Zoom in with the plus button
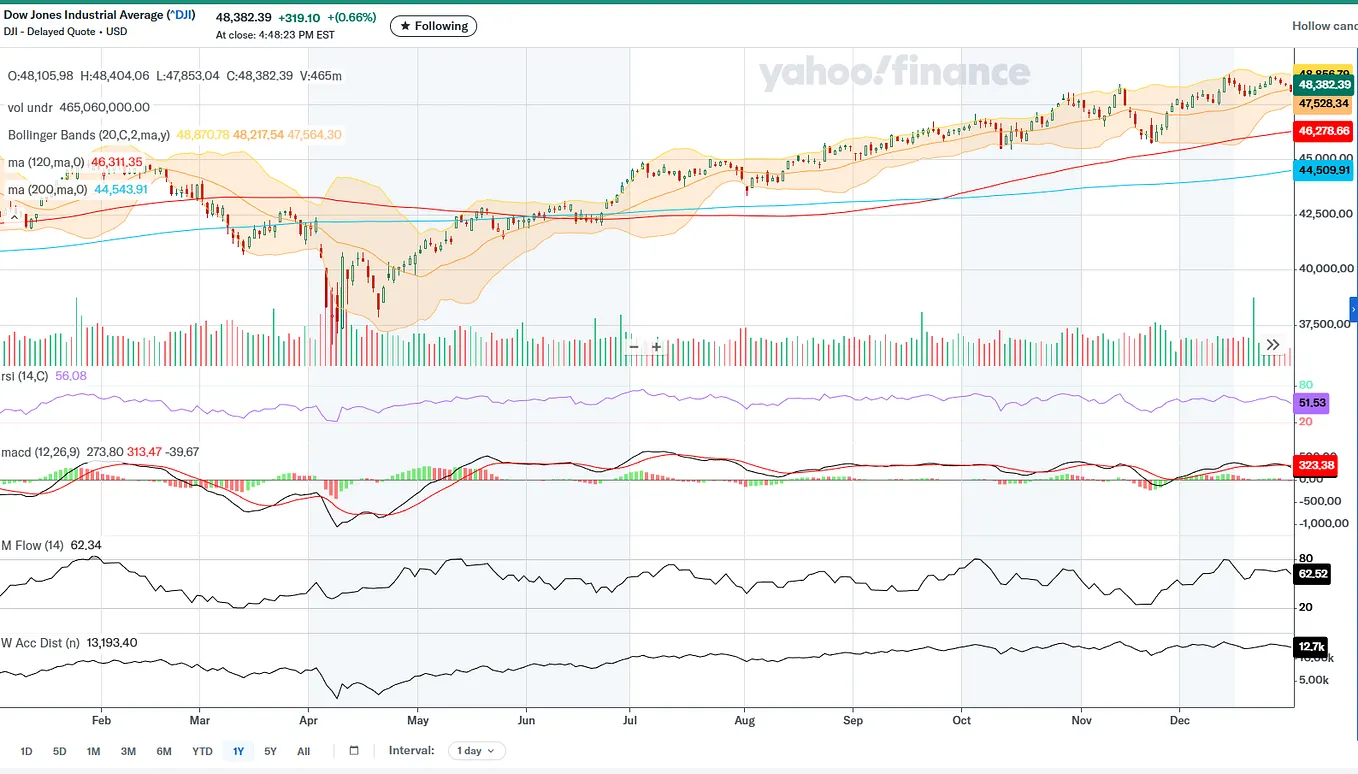 click(656, 347)
